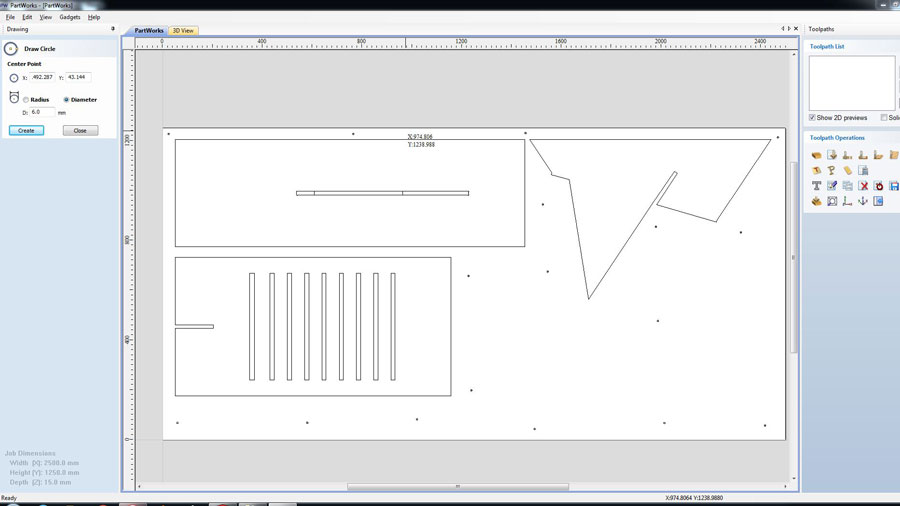Click the golden letter P toolpath icon
Viewport: 900px width, 506px height.
click(832, 170)
